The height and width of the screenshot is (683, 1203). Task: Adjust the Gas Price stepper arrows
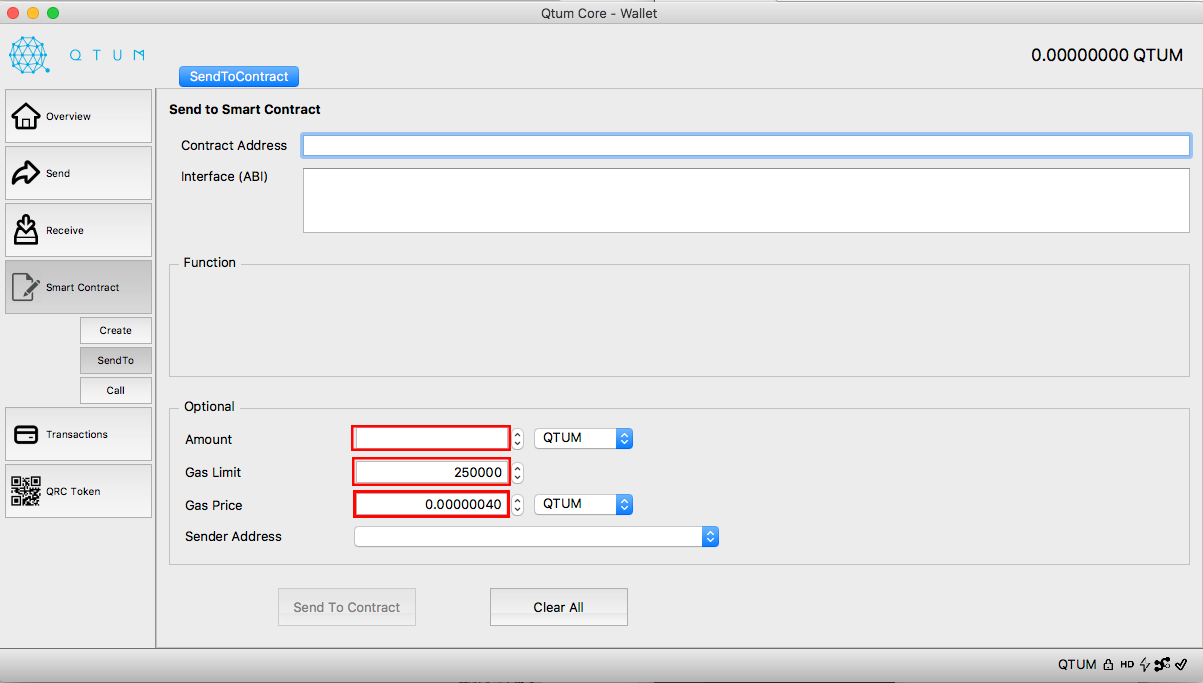tap(518, 504)
